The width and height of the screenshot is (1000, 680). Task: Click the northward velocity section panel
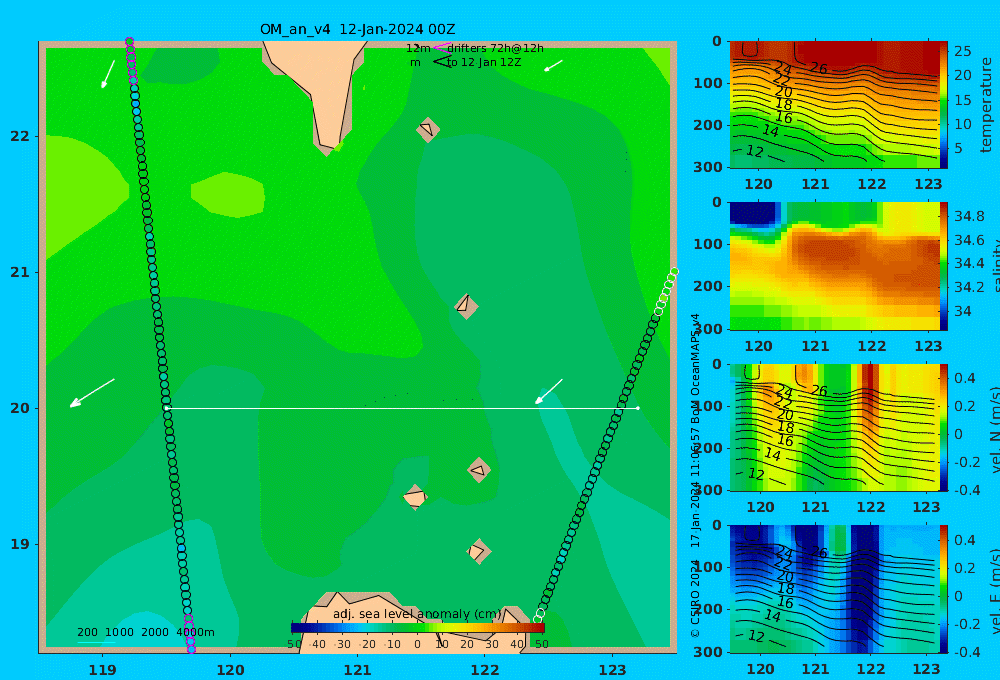[834, 427]
